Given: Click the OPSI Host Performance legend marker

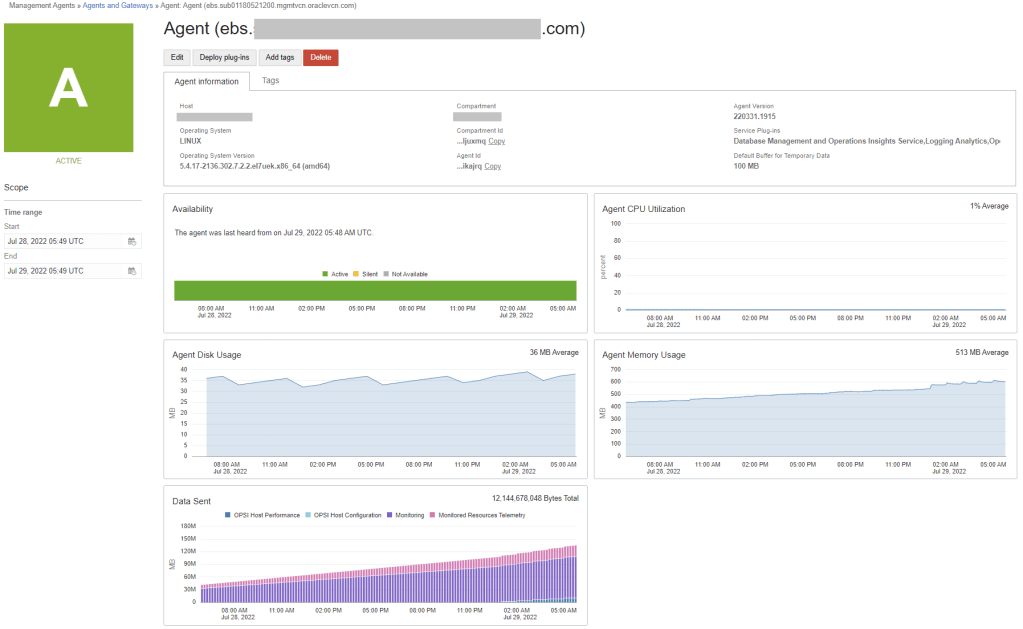Looking at the screenshot, I should (228, 515).
